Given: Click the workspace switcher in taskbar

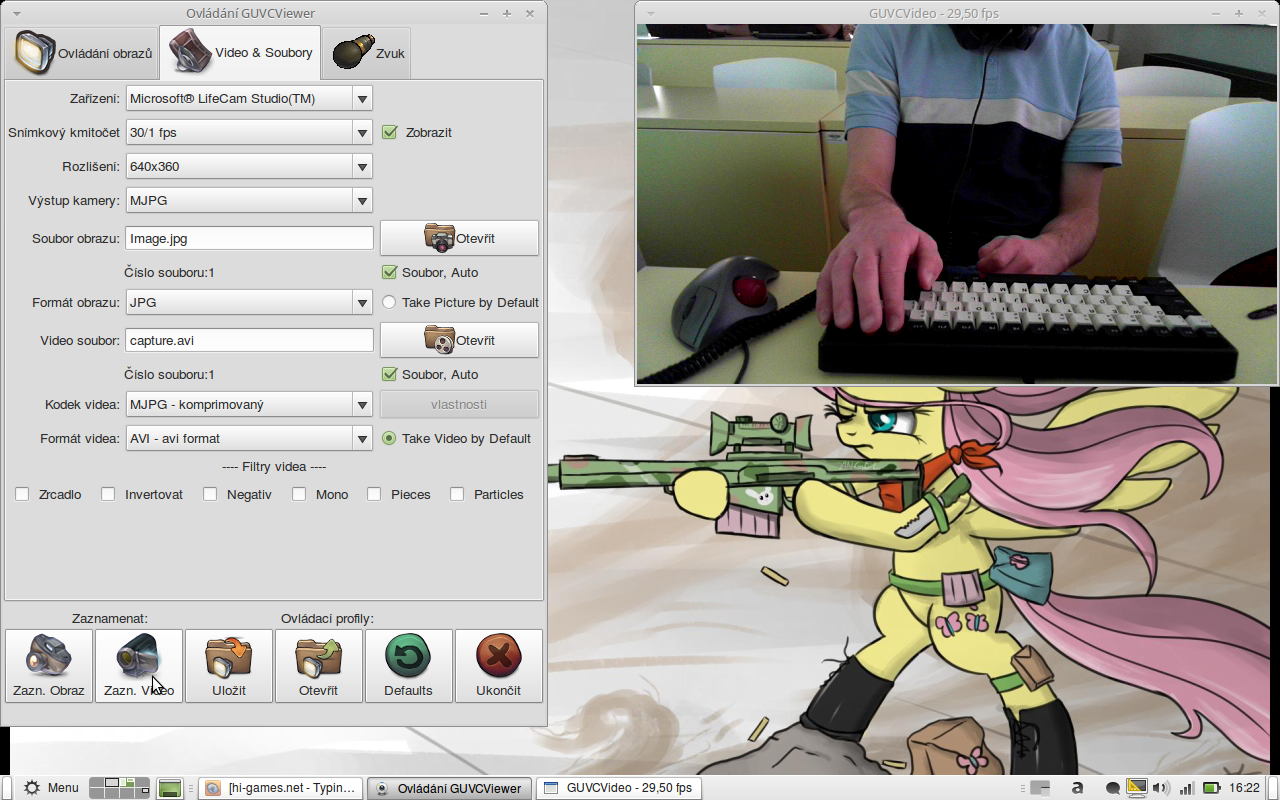Looking at the screenshot, I should pyautogui.click(x=119, y=788).
